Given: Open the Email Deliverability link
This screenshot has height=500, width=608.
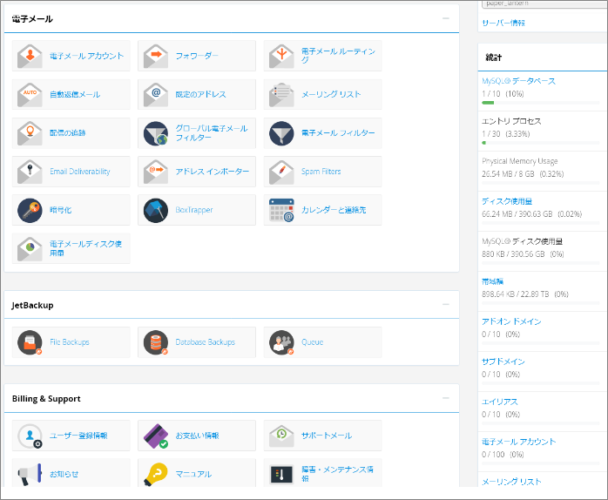Looking at the screenshot, I should click(80, 172).
